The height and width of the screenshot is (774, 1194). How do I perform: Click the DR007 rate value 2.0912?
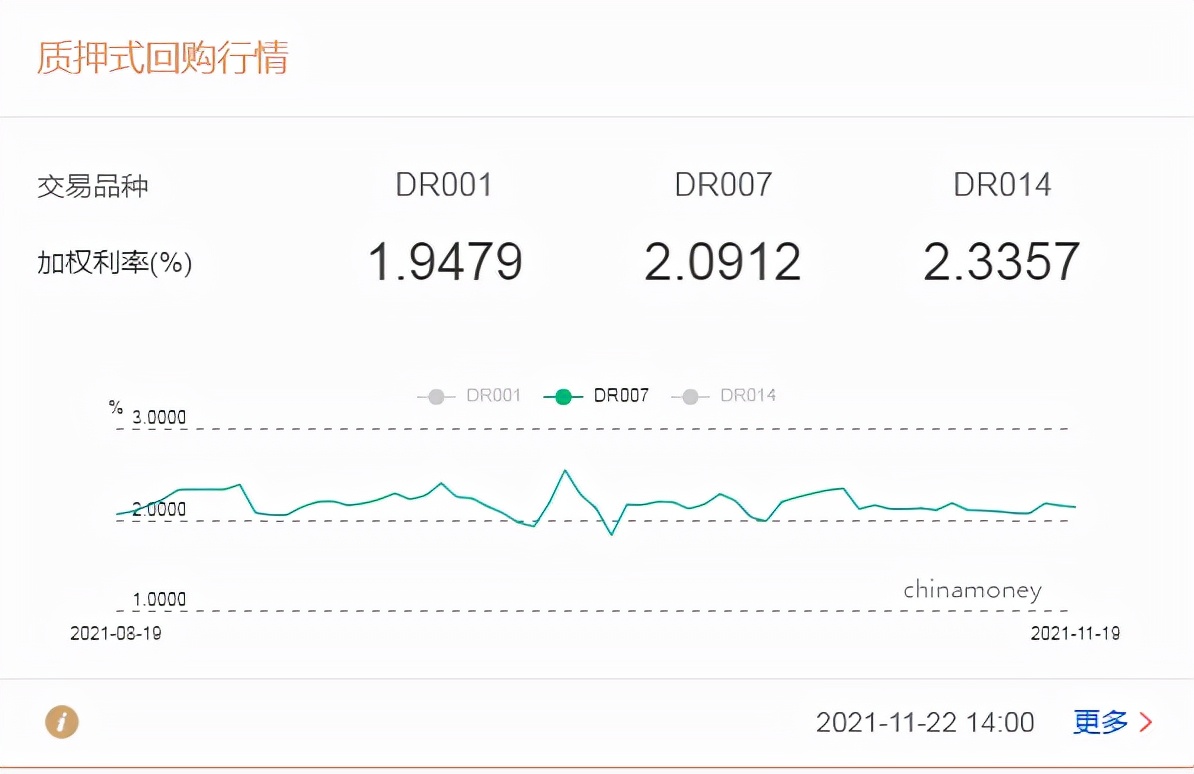pos(722,262)
